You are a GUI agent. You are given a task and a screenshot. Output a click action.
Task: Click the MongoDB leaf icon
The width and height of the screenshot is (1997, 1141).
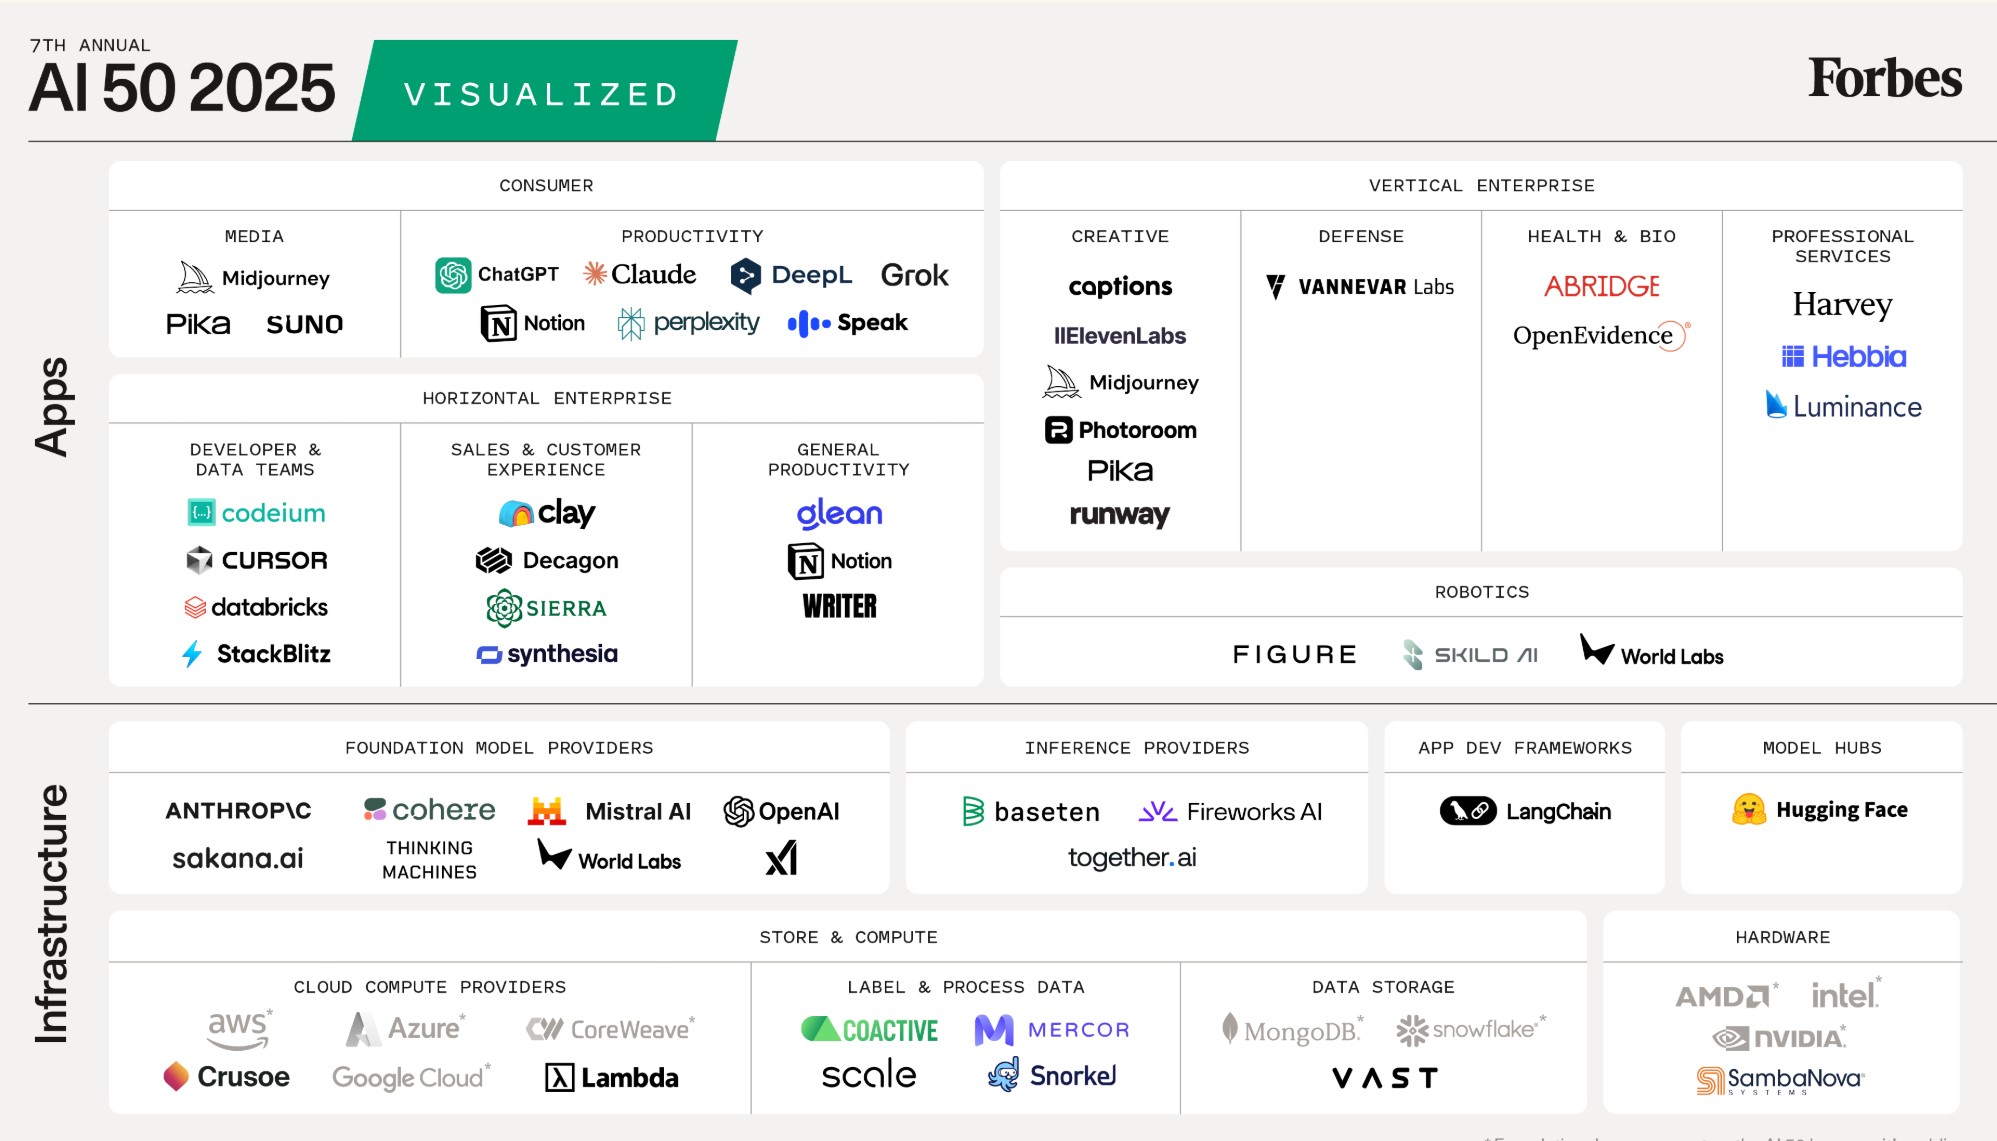1230,1028
